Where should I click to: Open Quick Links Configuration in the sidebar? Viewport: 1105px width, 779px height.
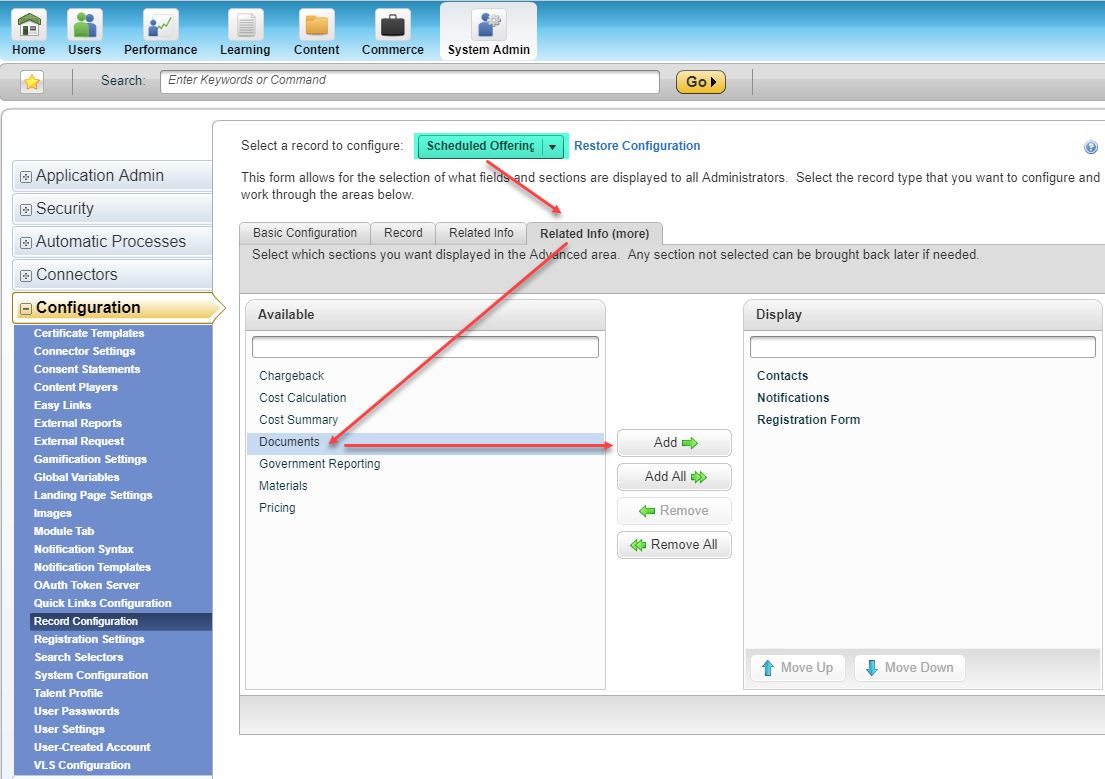pyautogui.click(x=102, y=603)
